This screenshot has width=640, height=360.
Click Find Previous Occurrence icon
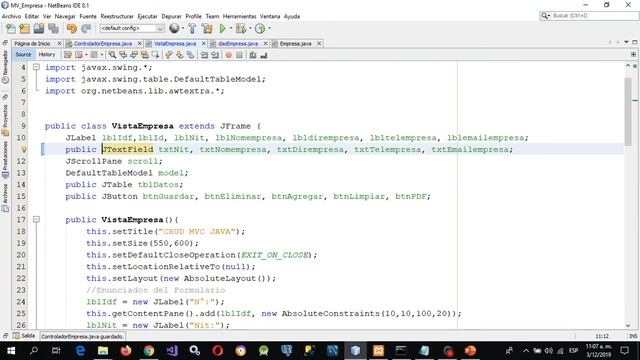coord(123,55)
